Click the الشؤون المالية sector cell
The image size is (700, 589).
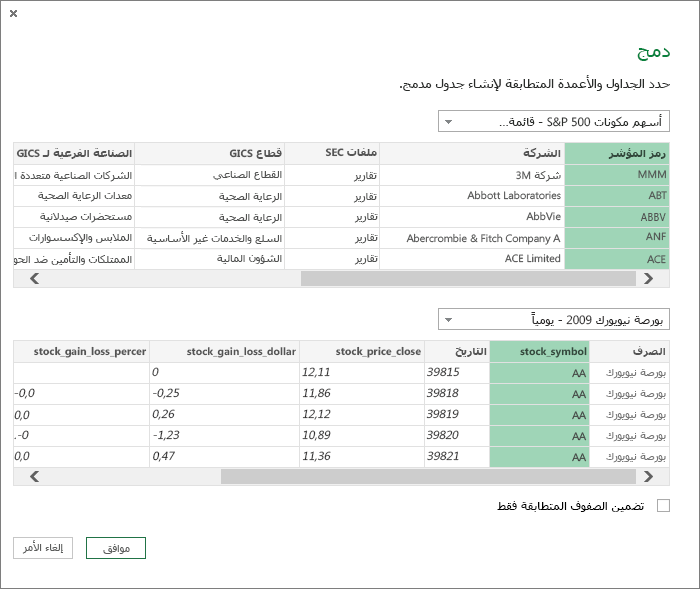tap(210, 259)
